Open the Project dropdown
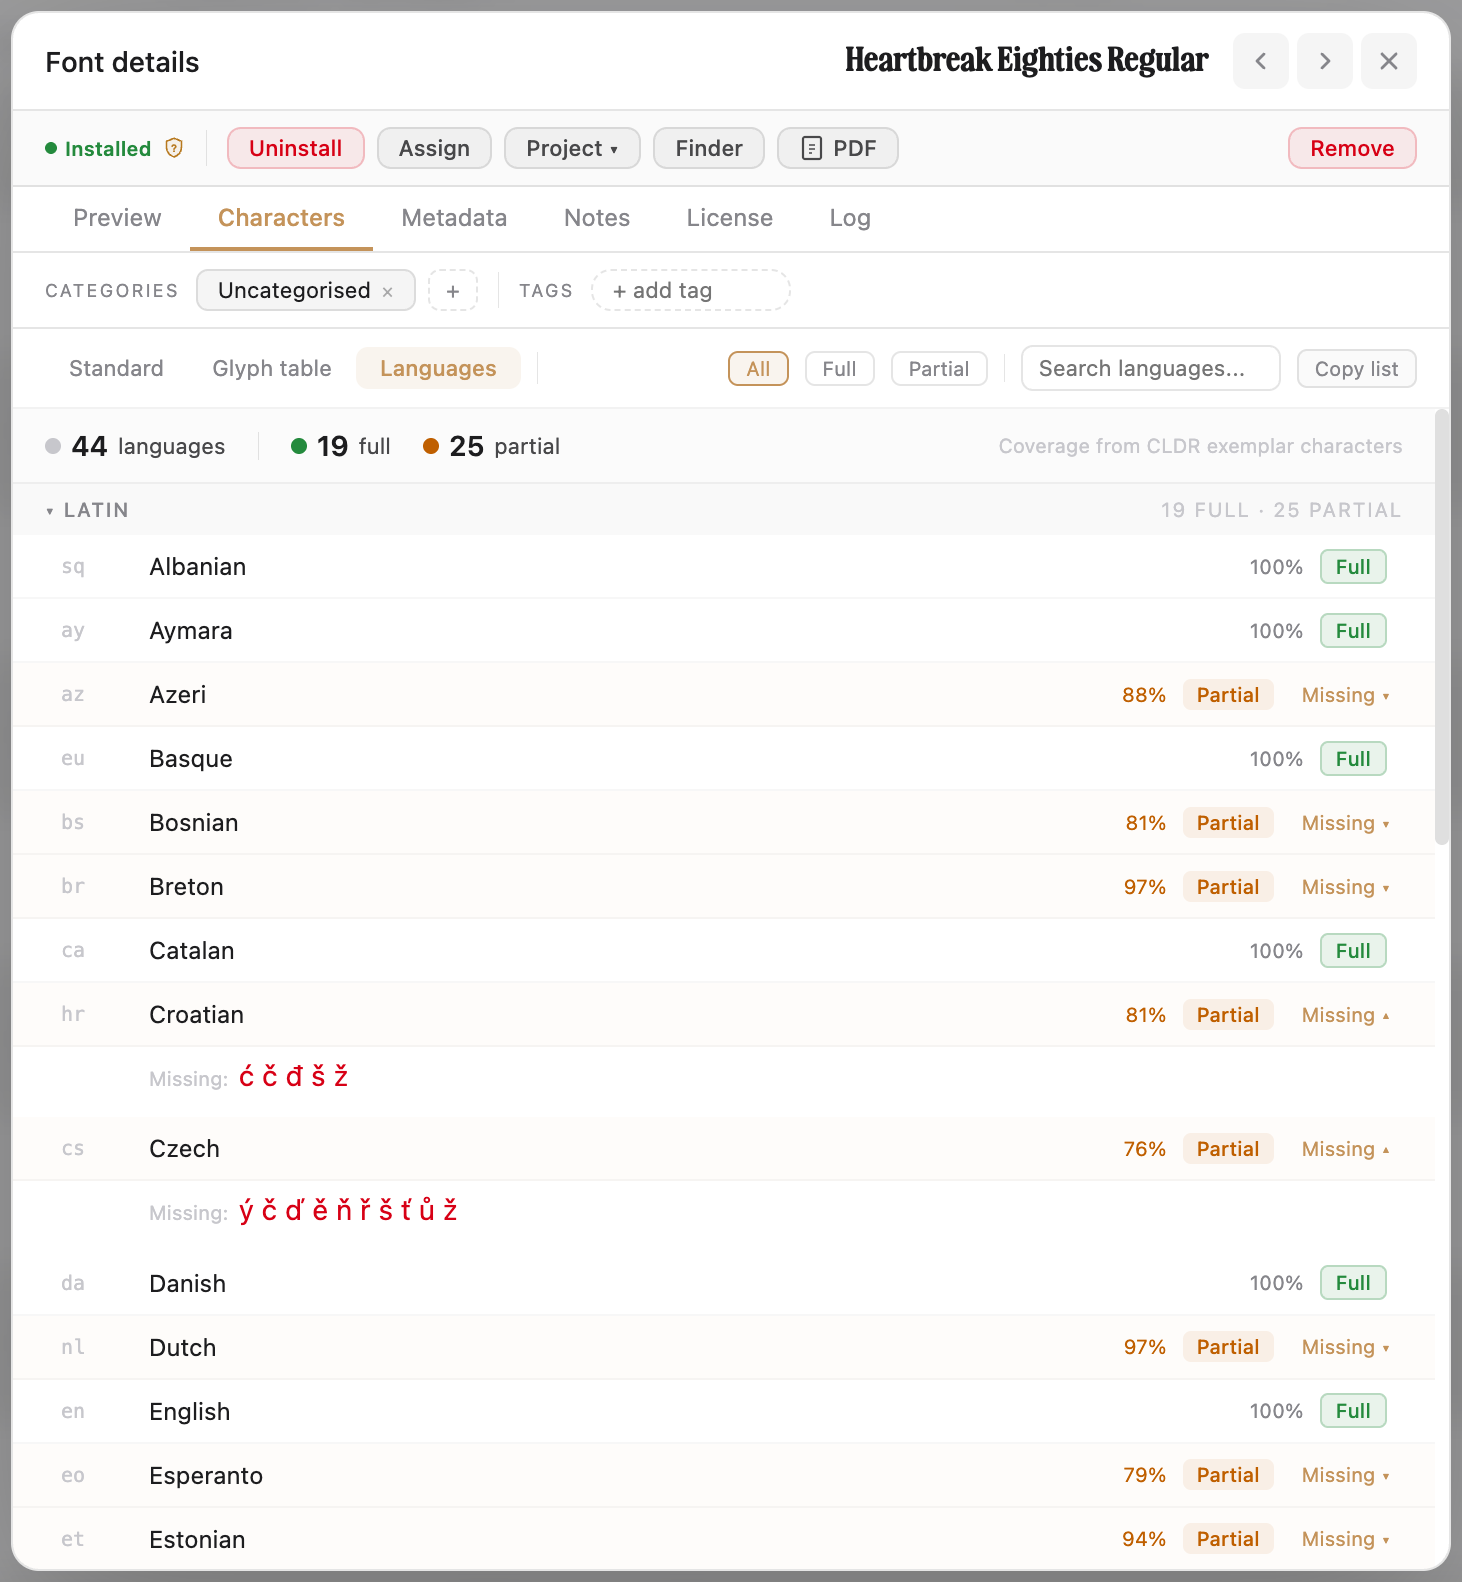The image size is (1462, 1582). (x=572, y=148)
